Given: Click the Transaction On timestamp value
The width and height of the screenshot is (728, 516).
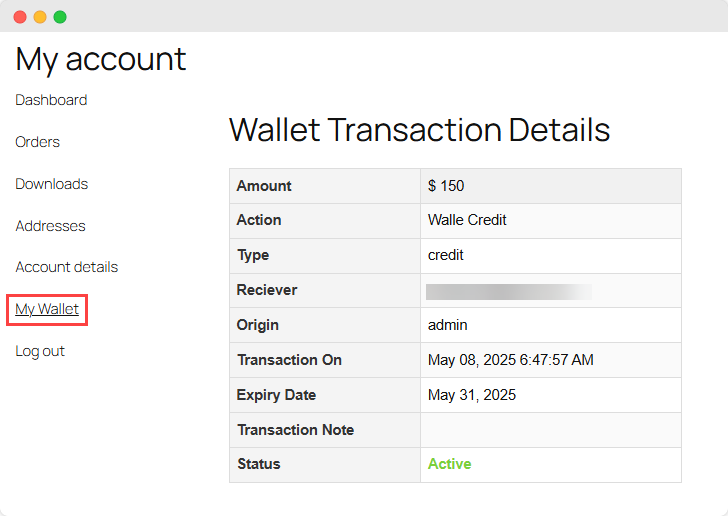Looking at the screenshot, I should (x=511, y=360).
